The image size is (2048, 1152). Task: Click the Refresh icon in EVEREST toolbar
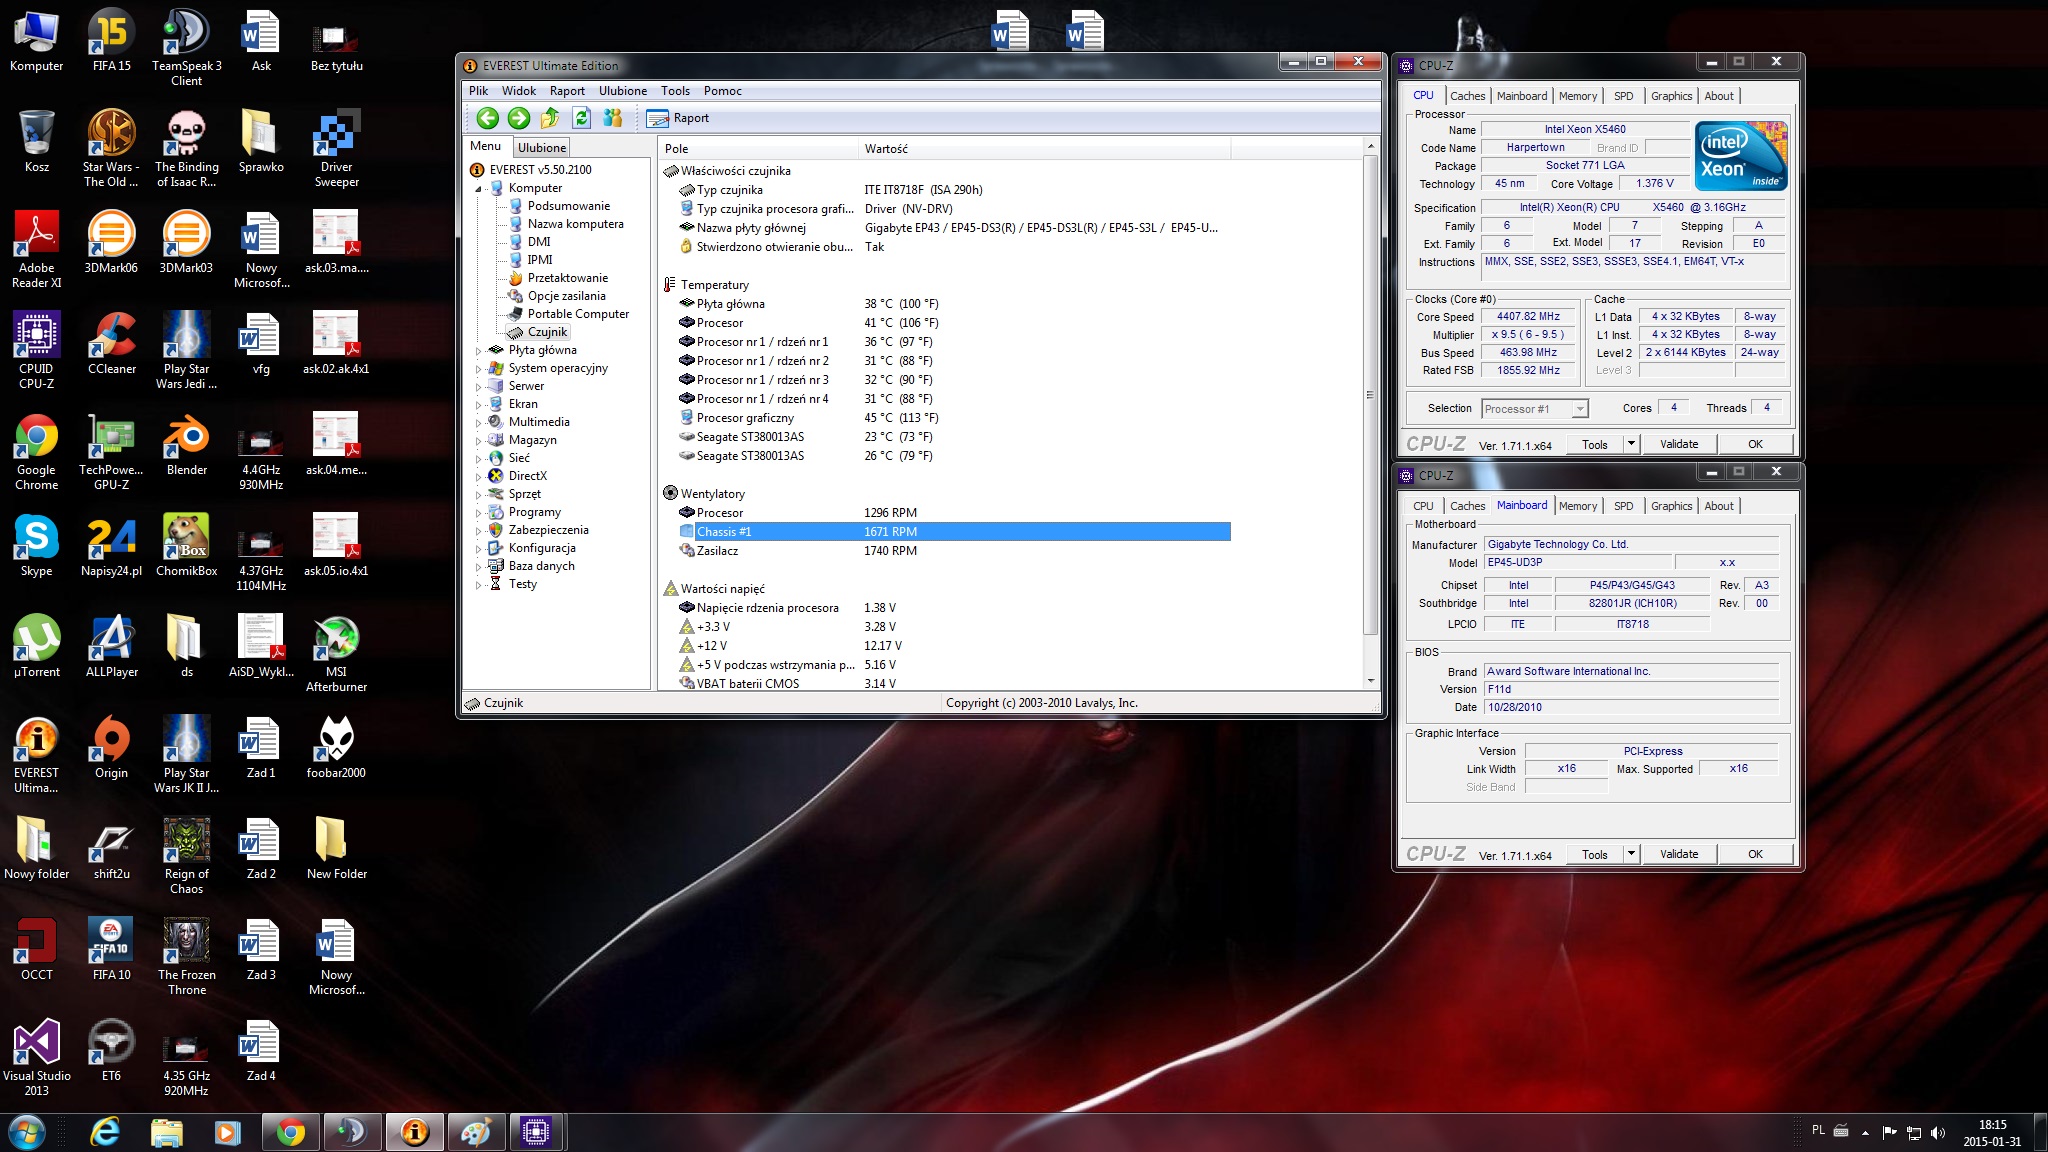[581, 118]
